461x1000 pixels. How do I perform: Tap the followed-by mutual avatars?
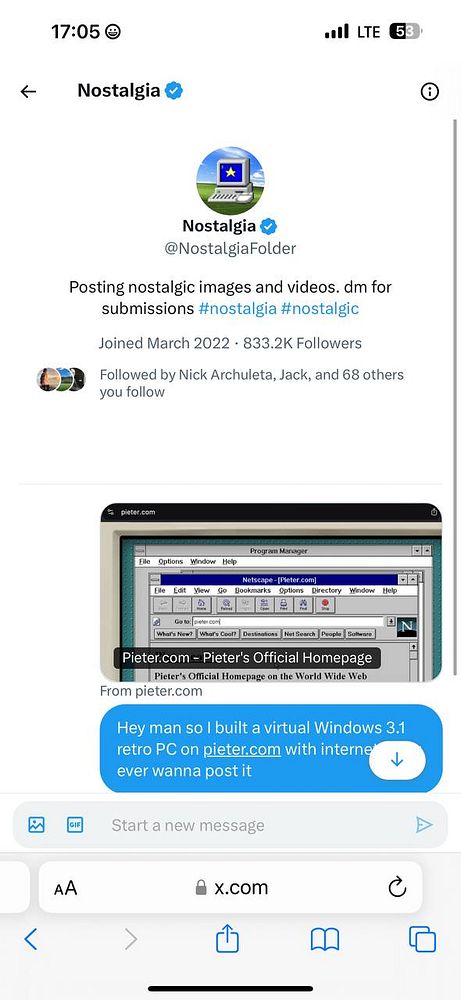pos(61,379)
